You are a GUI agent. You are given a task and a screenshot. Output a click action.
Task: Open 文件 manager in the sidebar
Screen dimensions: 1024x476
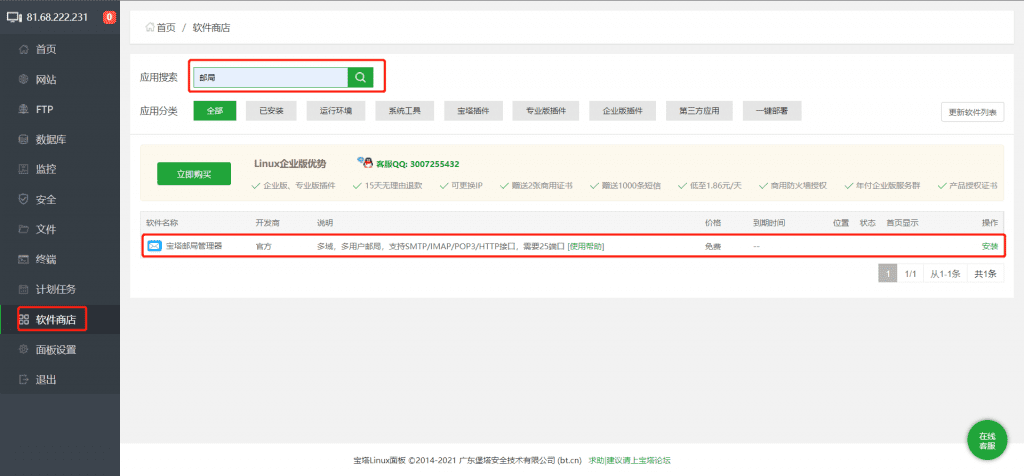click(x=45, y=229)
